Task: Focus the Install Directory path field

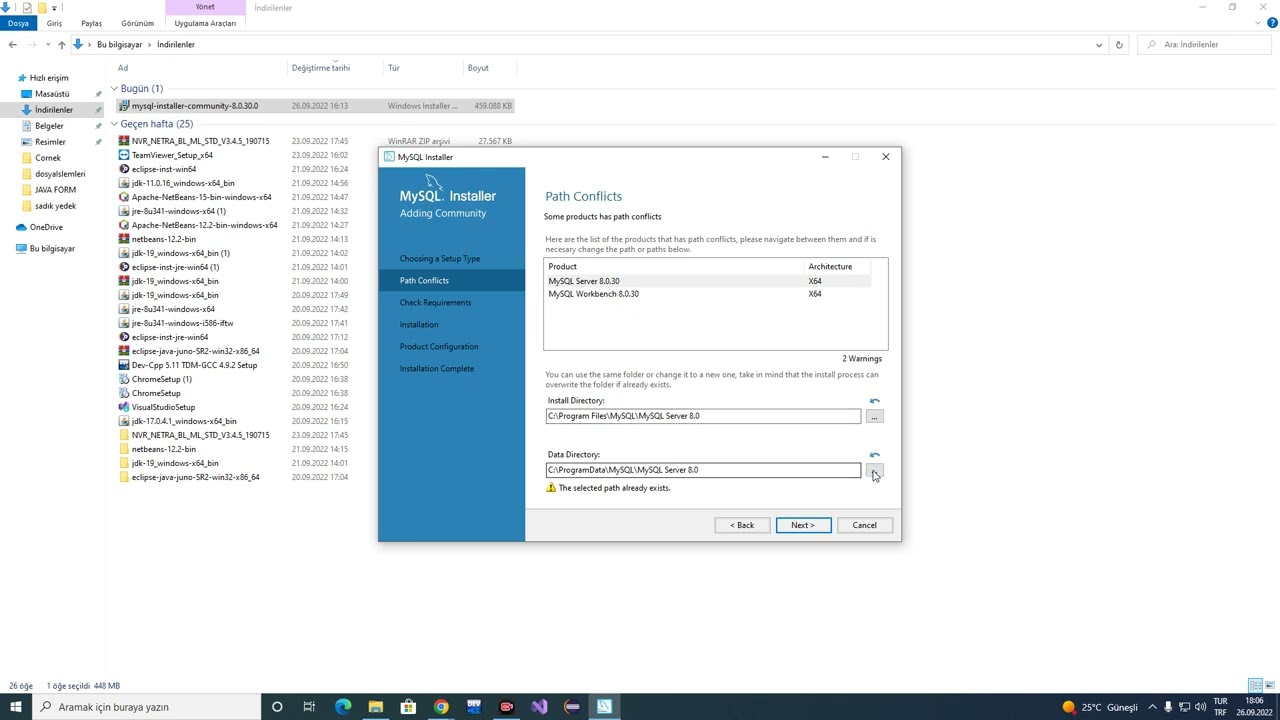Action: tap(703, 416)
